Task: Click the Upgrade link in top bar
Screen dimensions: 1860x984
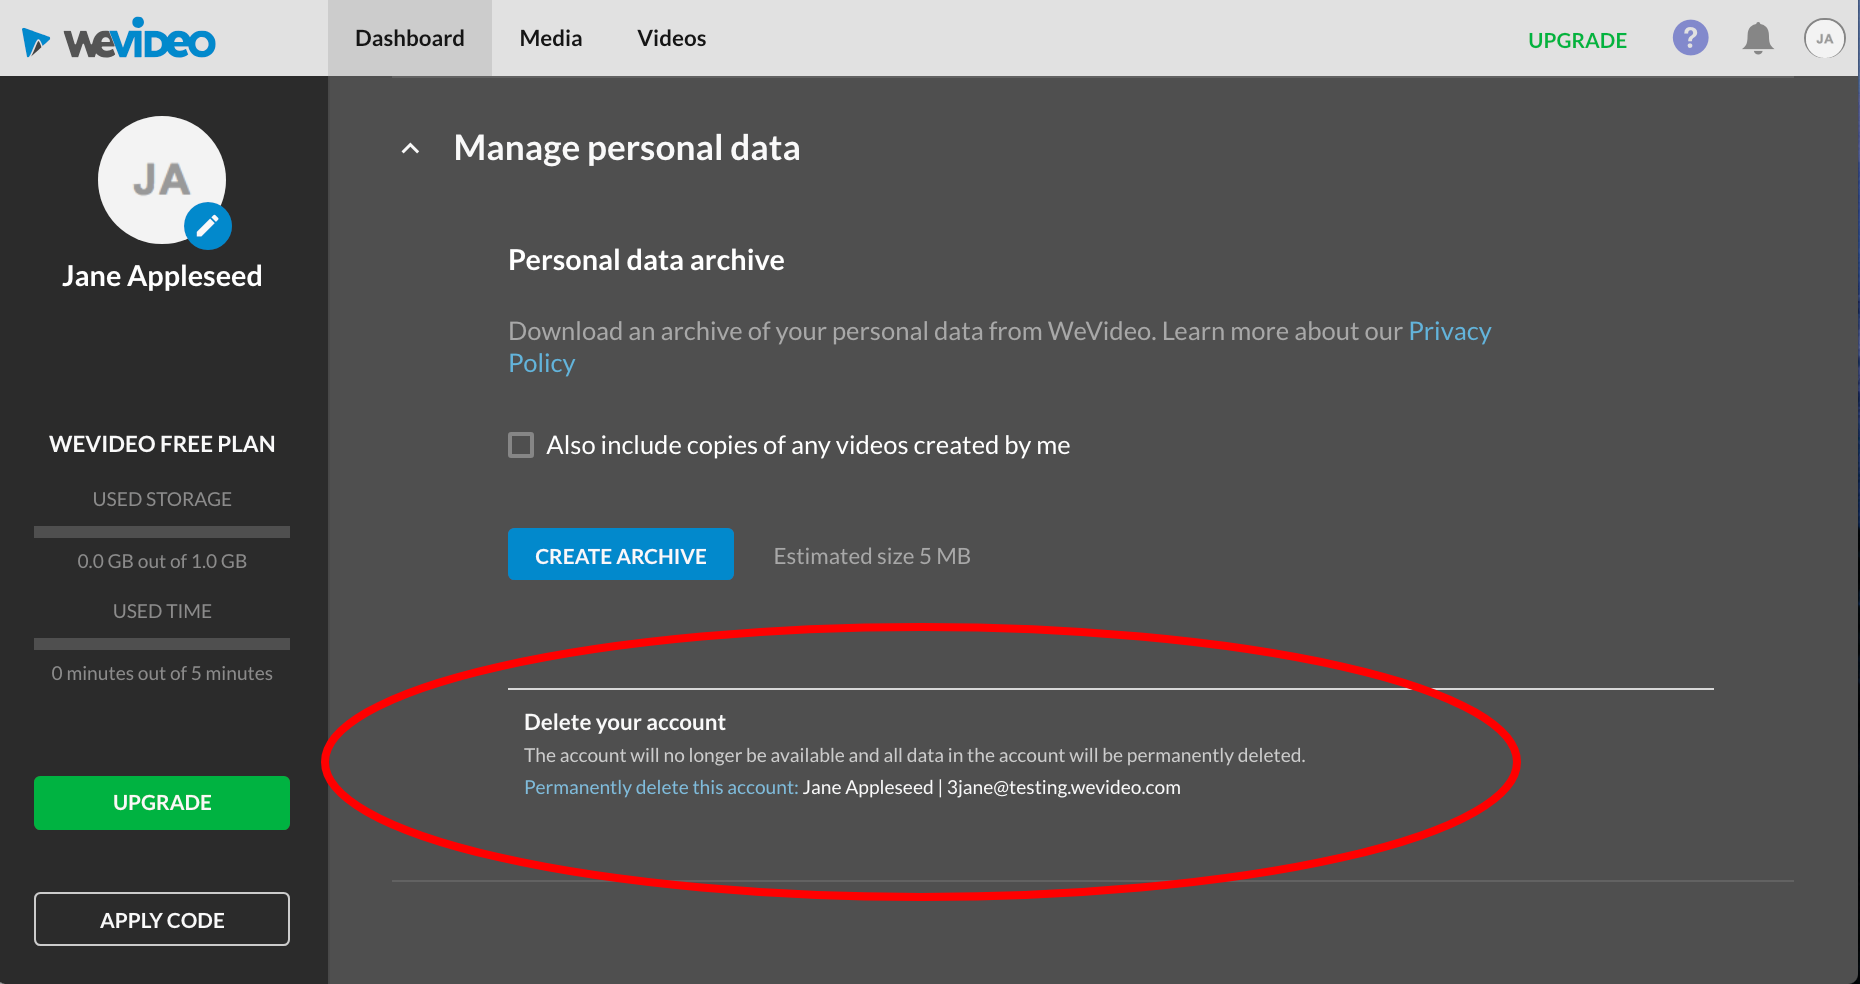Action: click(1577, 40)
